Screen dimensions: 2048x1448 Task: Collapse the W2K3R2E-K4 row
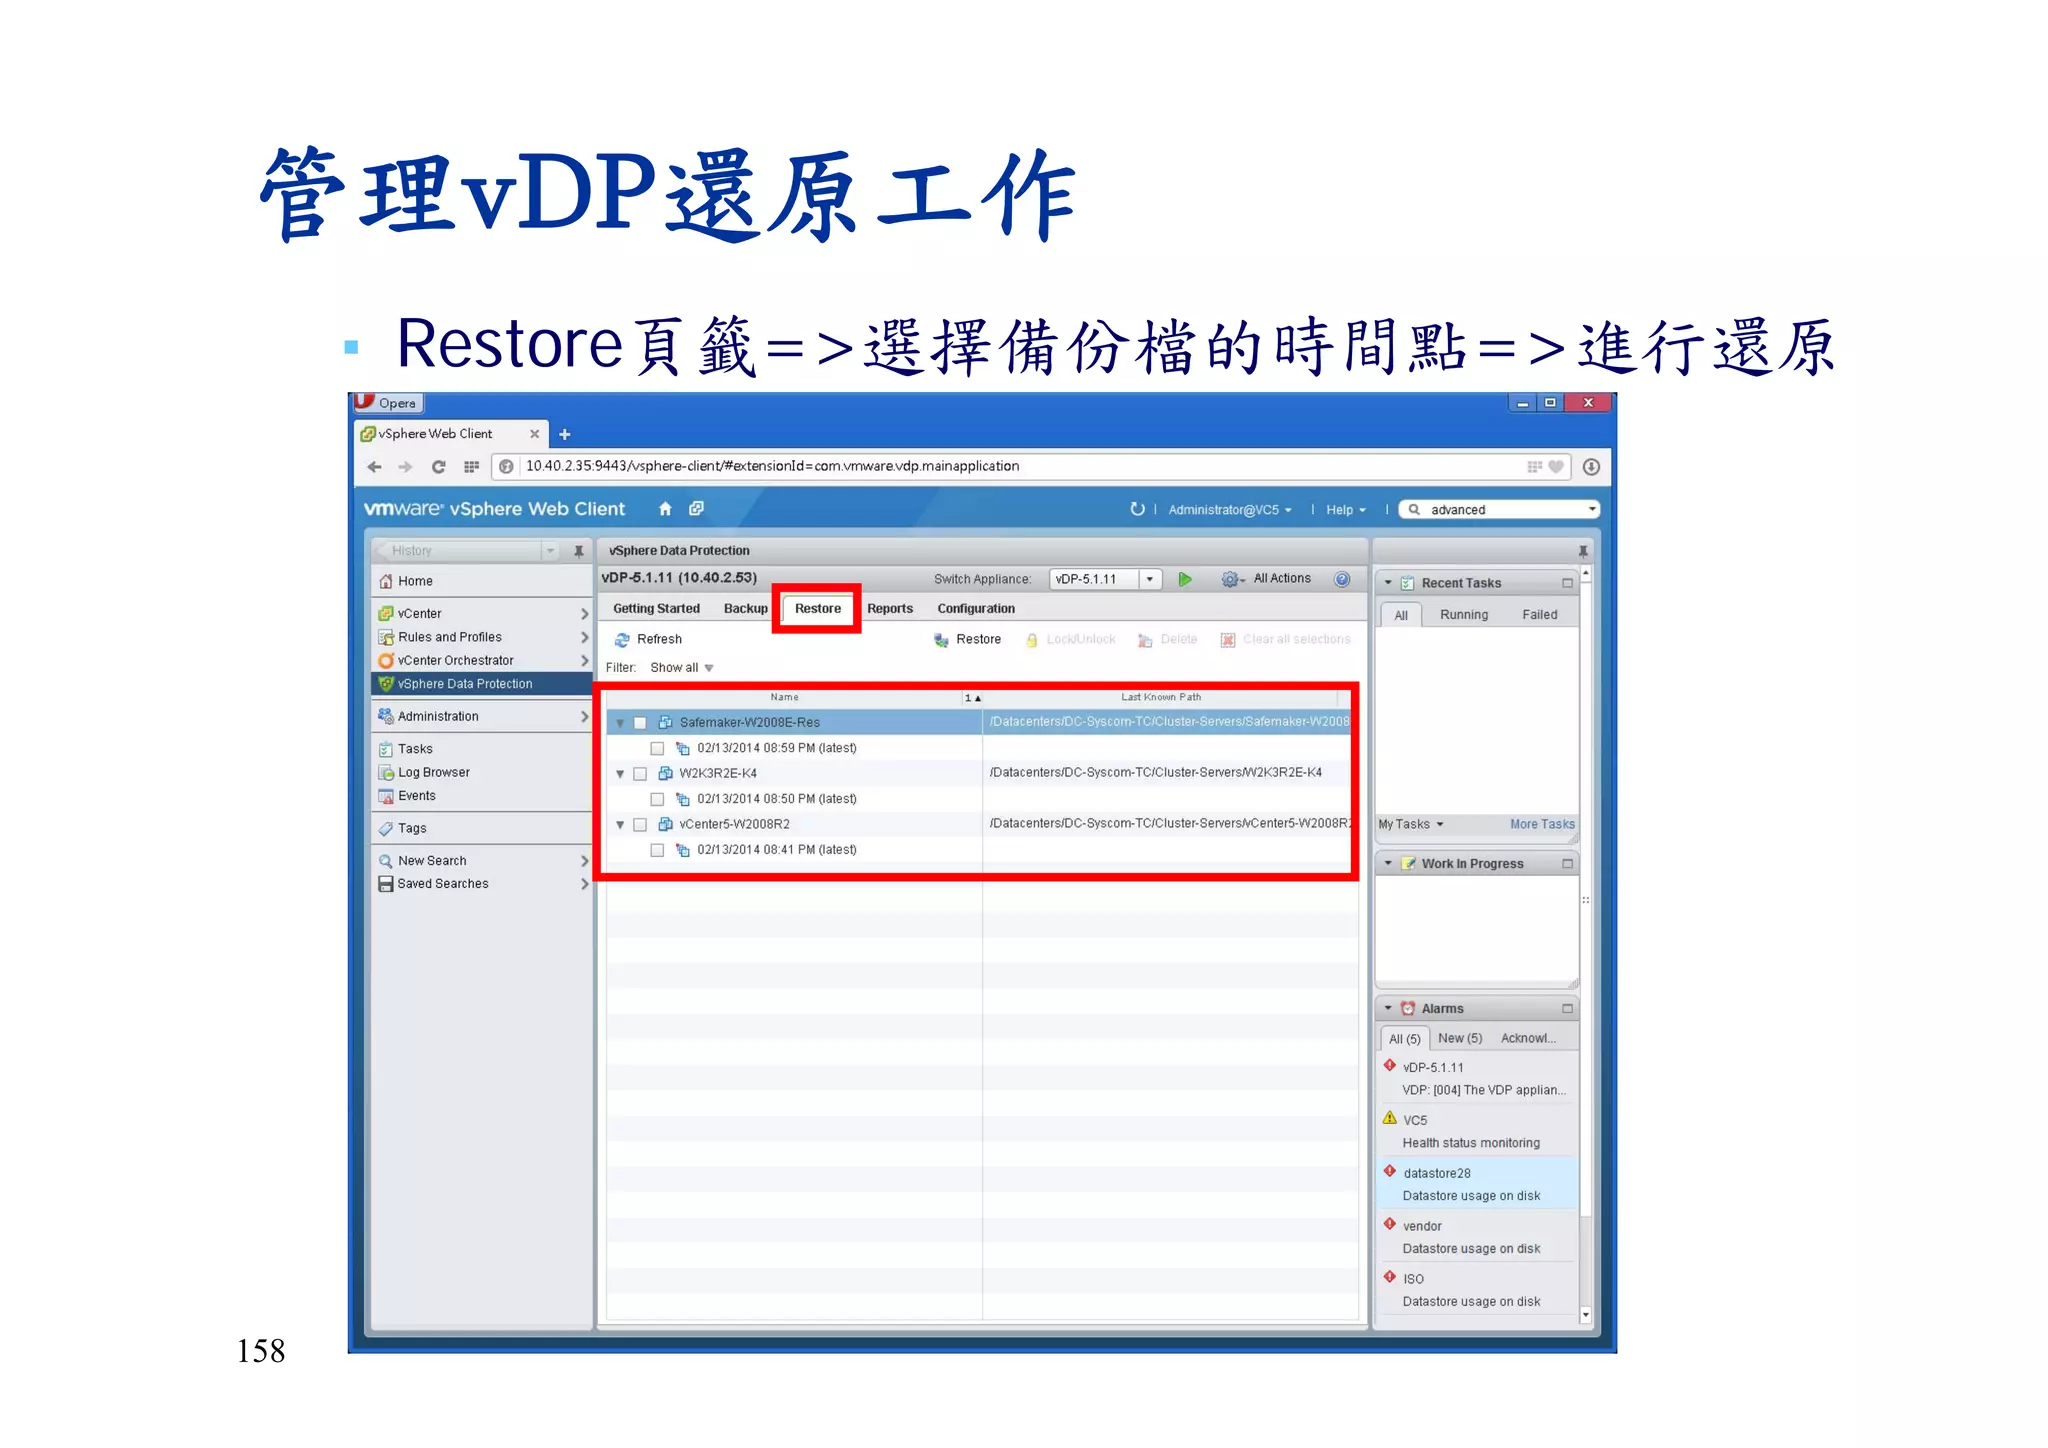620,774
